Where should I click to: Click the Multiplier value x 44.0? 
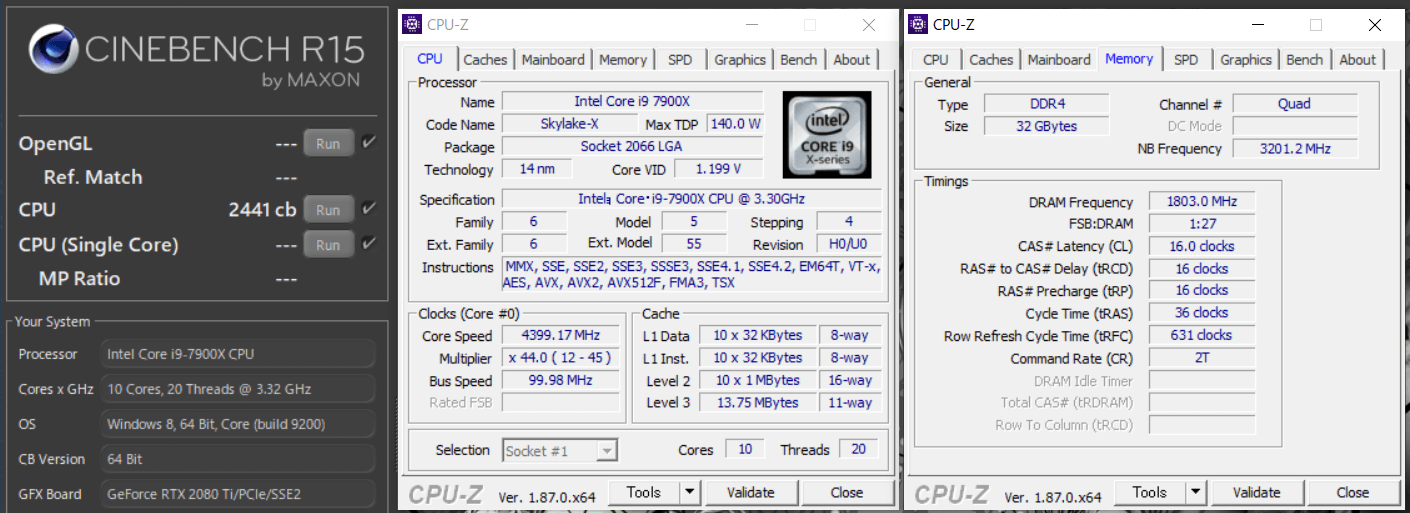tap(560, 358)
